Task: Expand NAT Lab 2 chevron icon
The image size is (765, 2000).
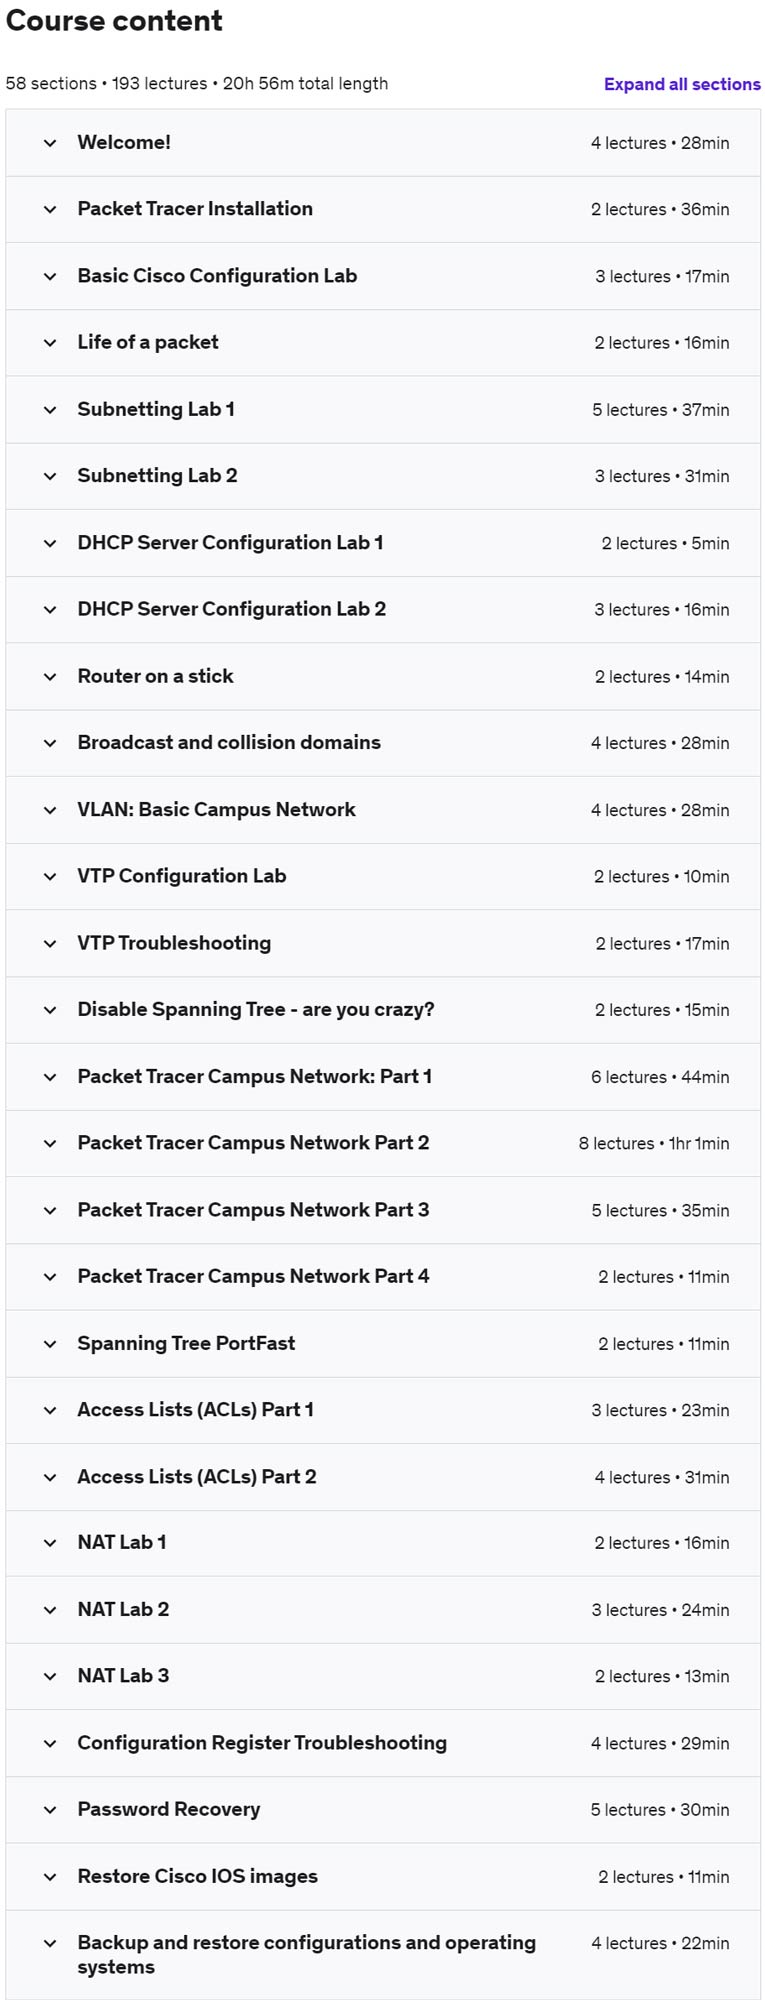Action: 50,1610
